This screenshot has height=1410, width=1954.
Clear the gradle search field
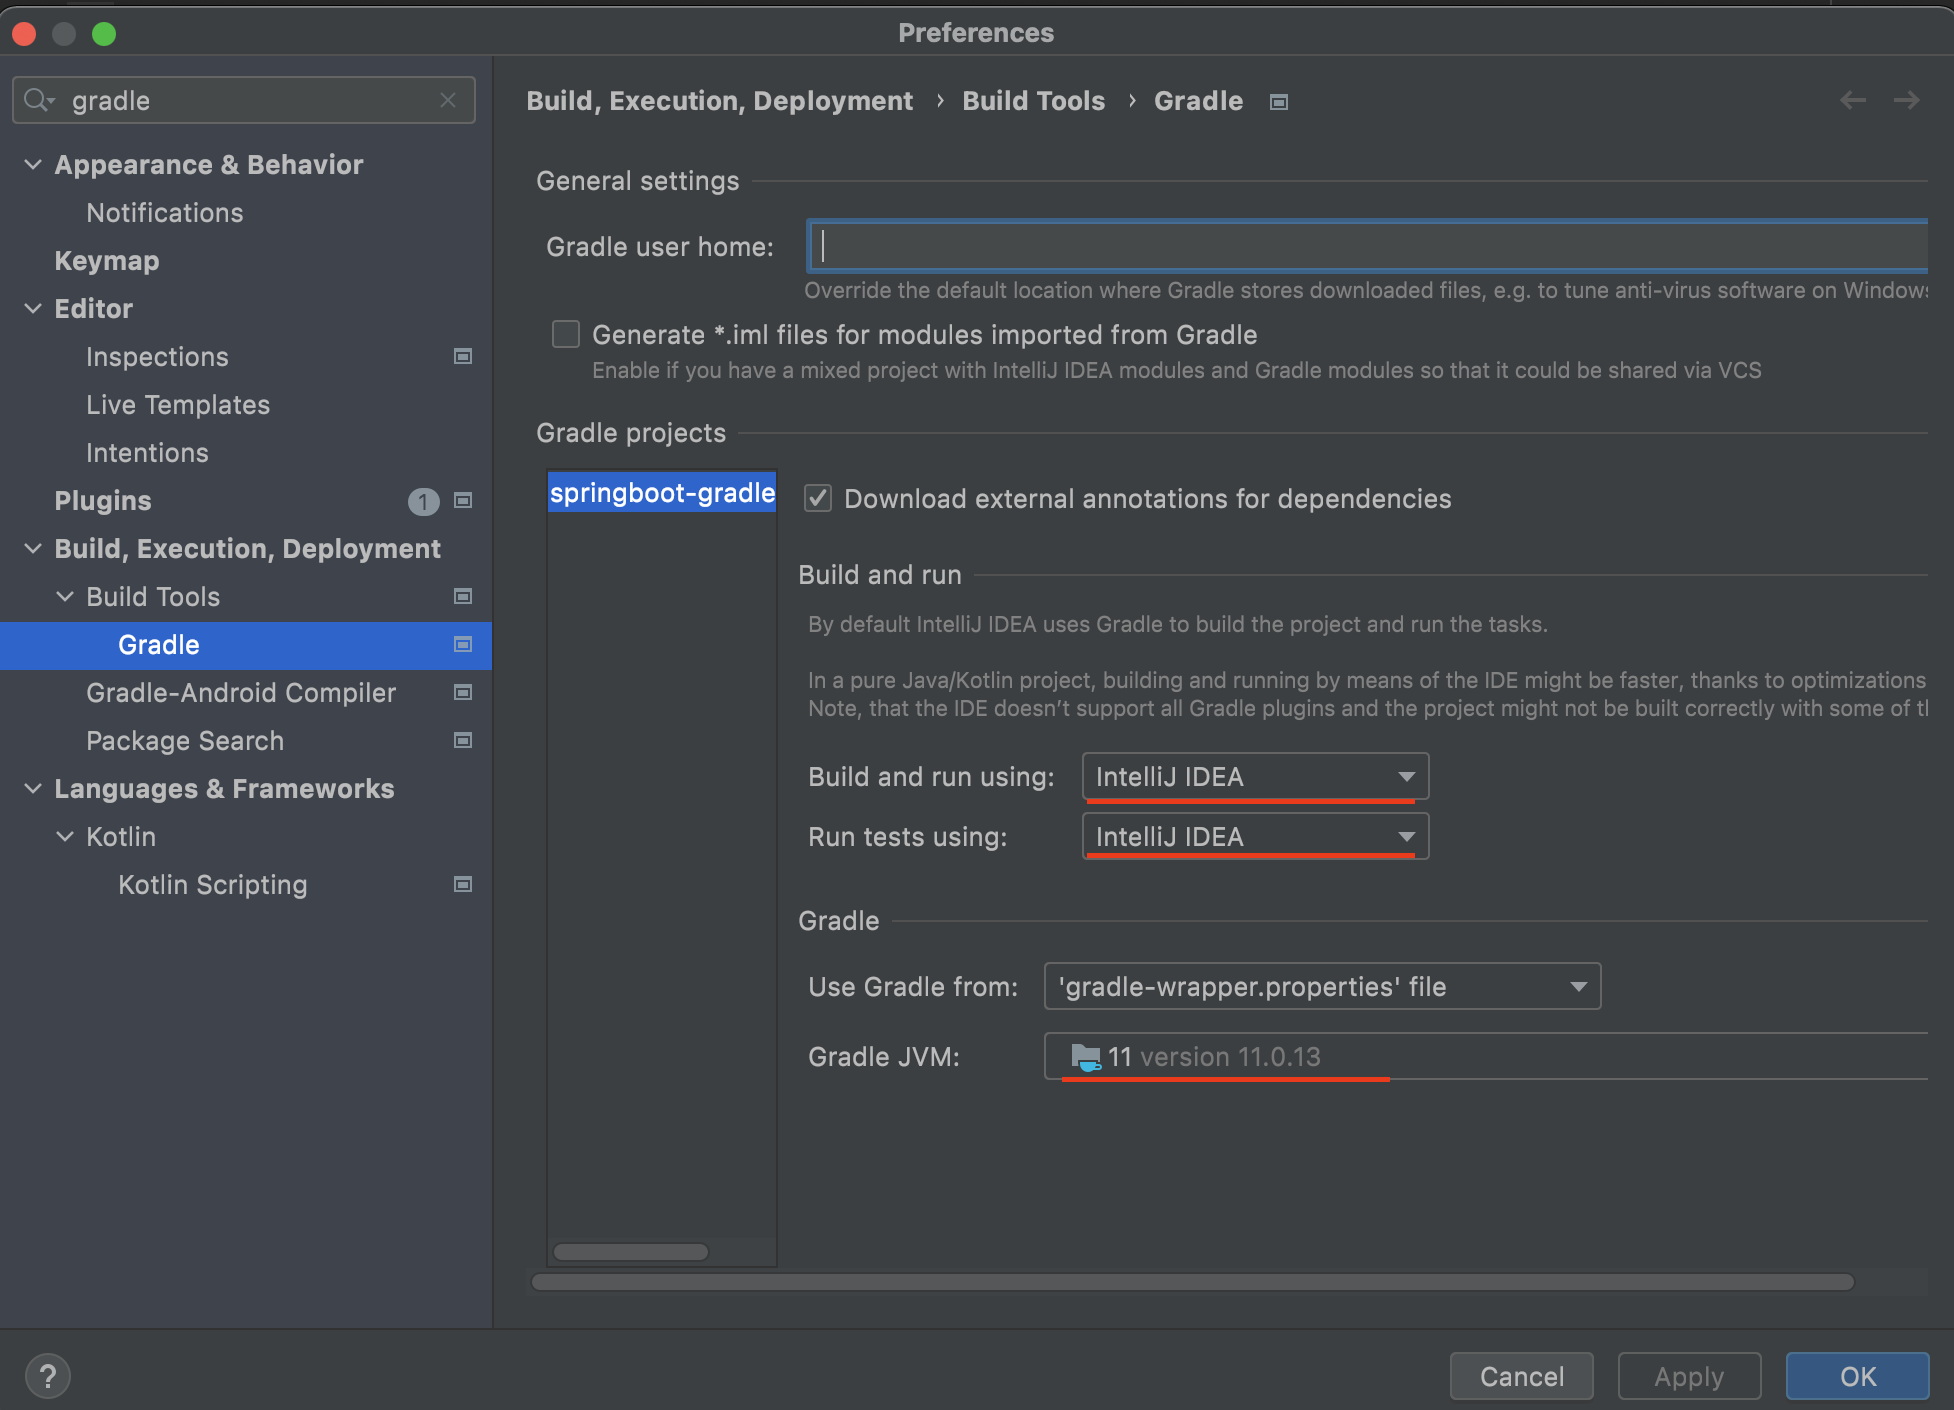pos(447,100)
